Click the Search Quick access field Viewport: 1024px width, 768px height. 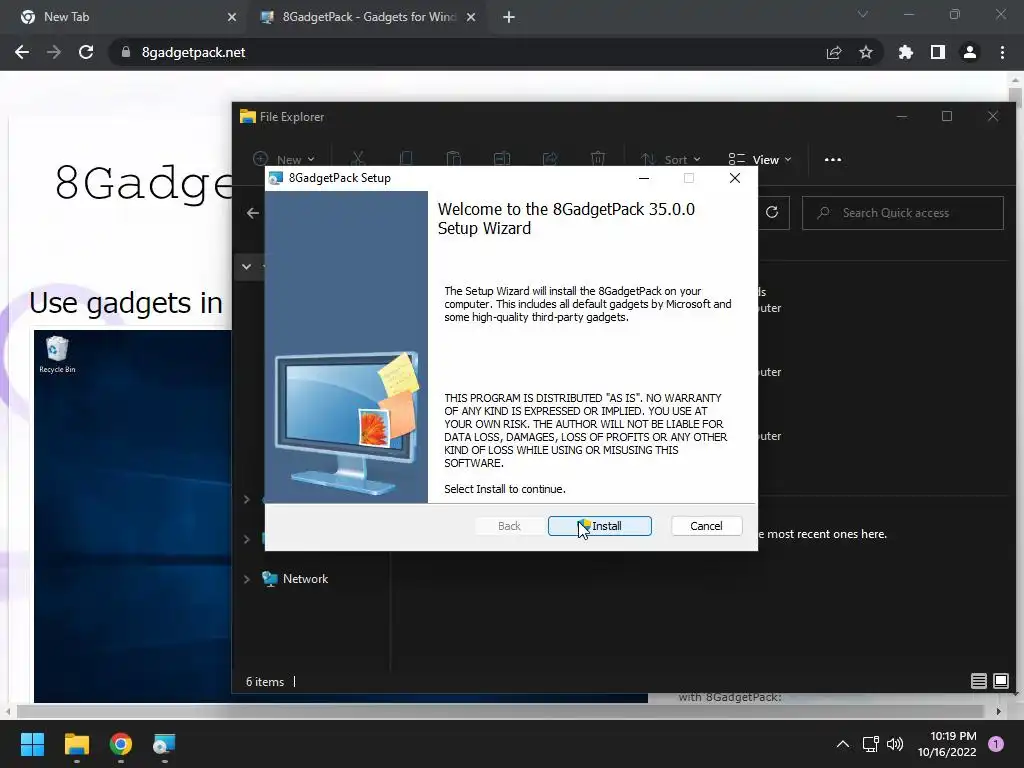coord(903,213)
